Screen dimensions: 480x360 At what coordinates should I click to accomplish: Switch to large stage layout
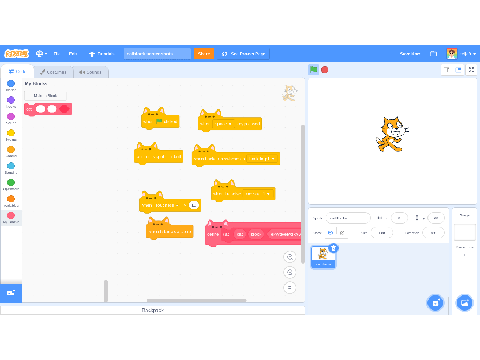[x=459, y=70]
